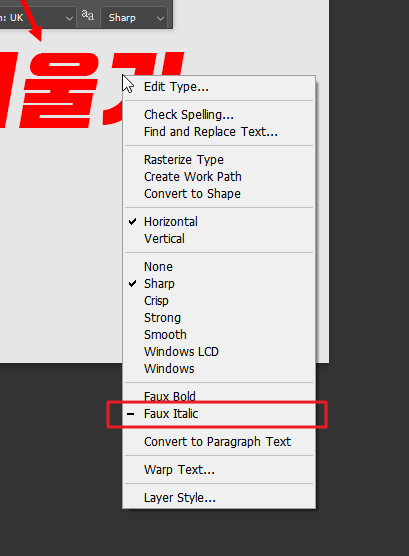Viewport: 409px width, 556px height.
Task: Click Convert to Paragraph Text
Action: tap(219, 442)
